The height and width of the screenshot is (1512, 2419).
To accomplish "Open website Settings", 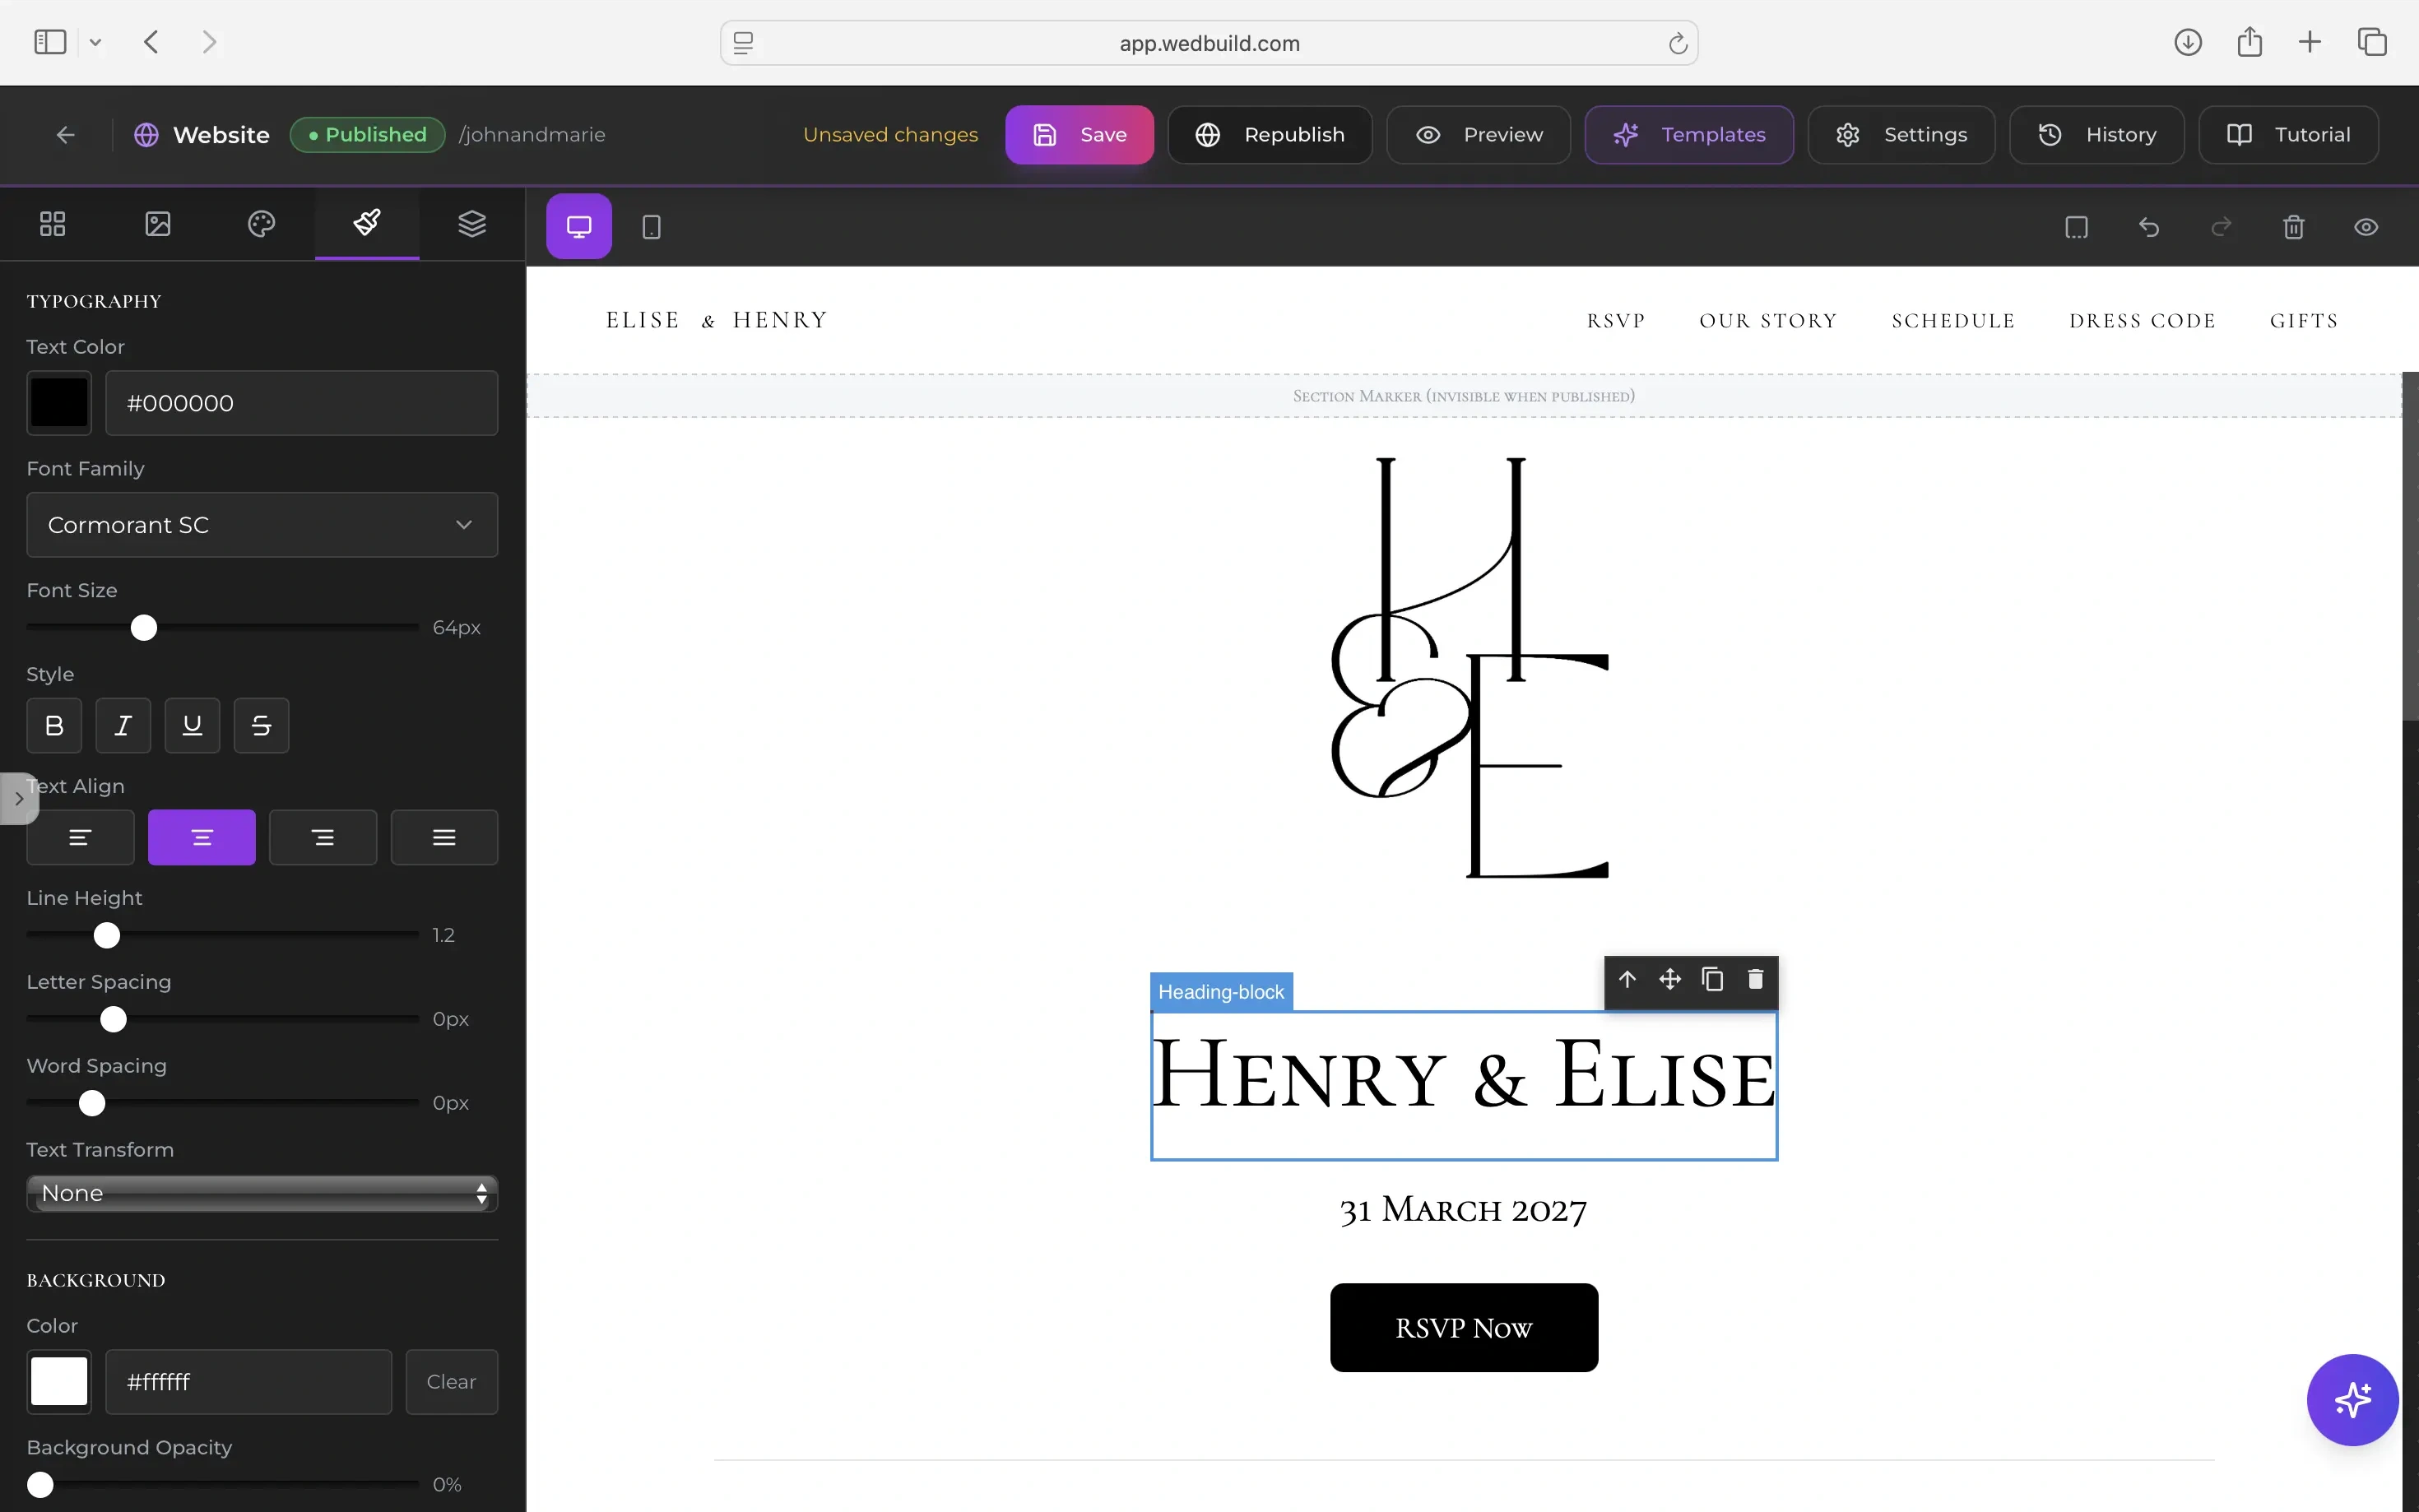I will (1901, 135).
